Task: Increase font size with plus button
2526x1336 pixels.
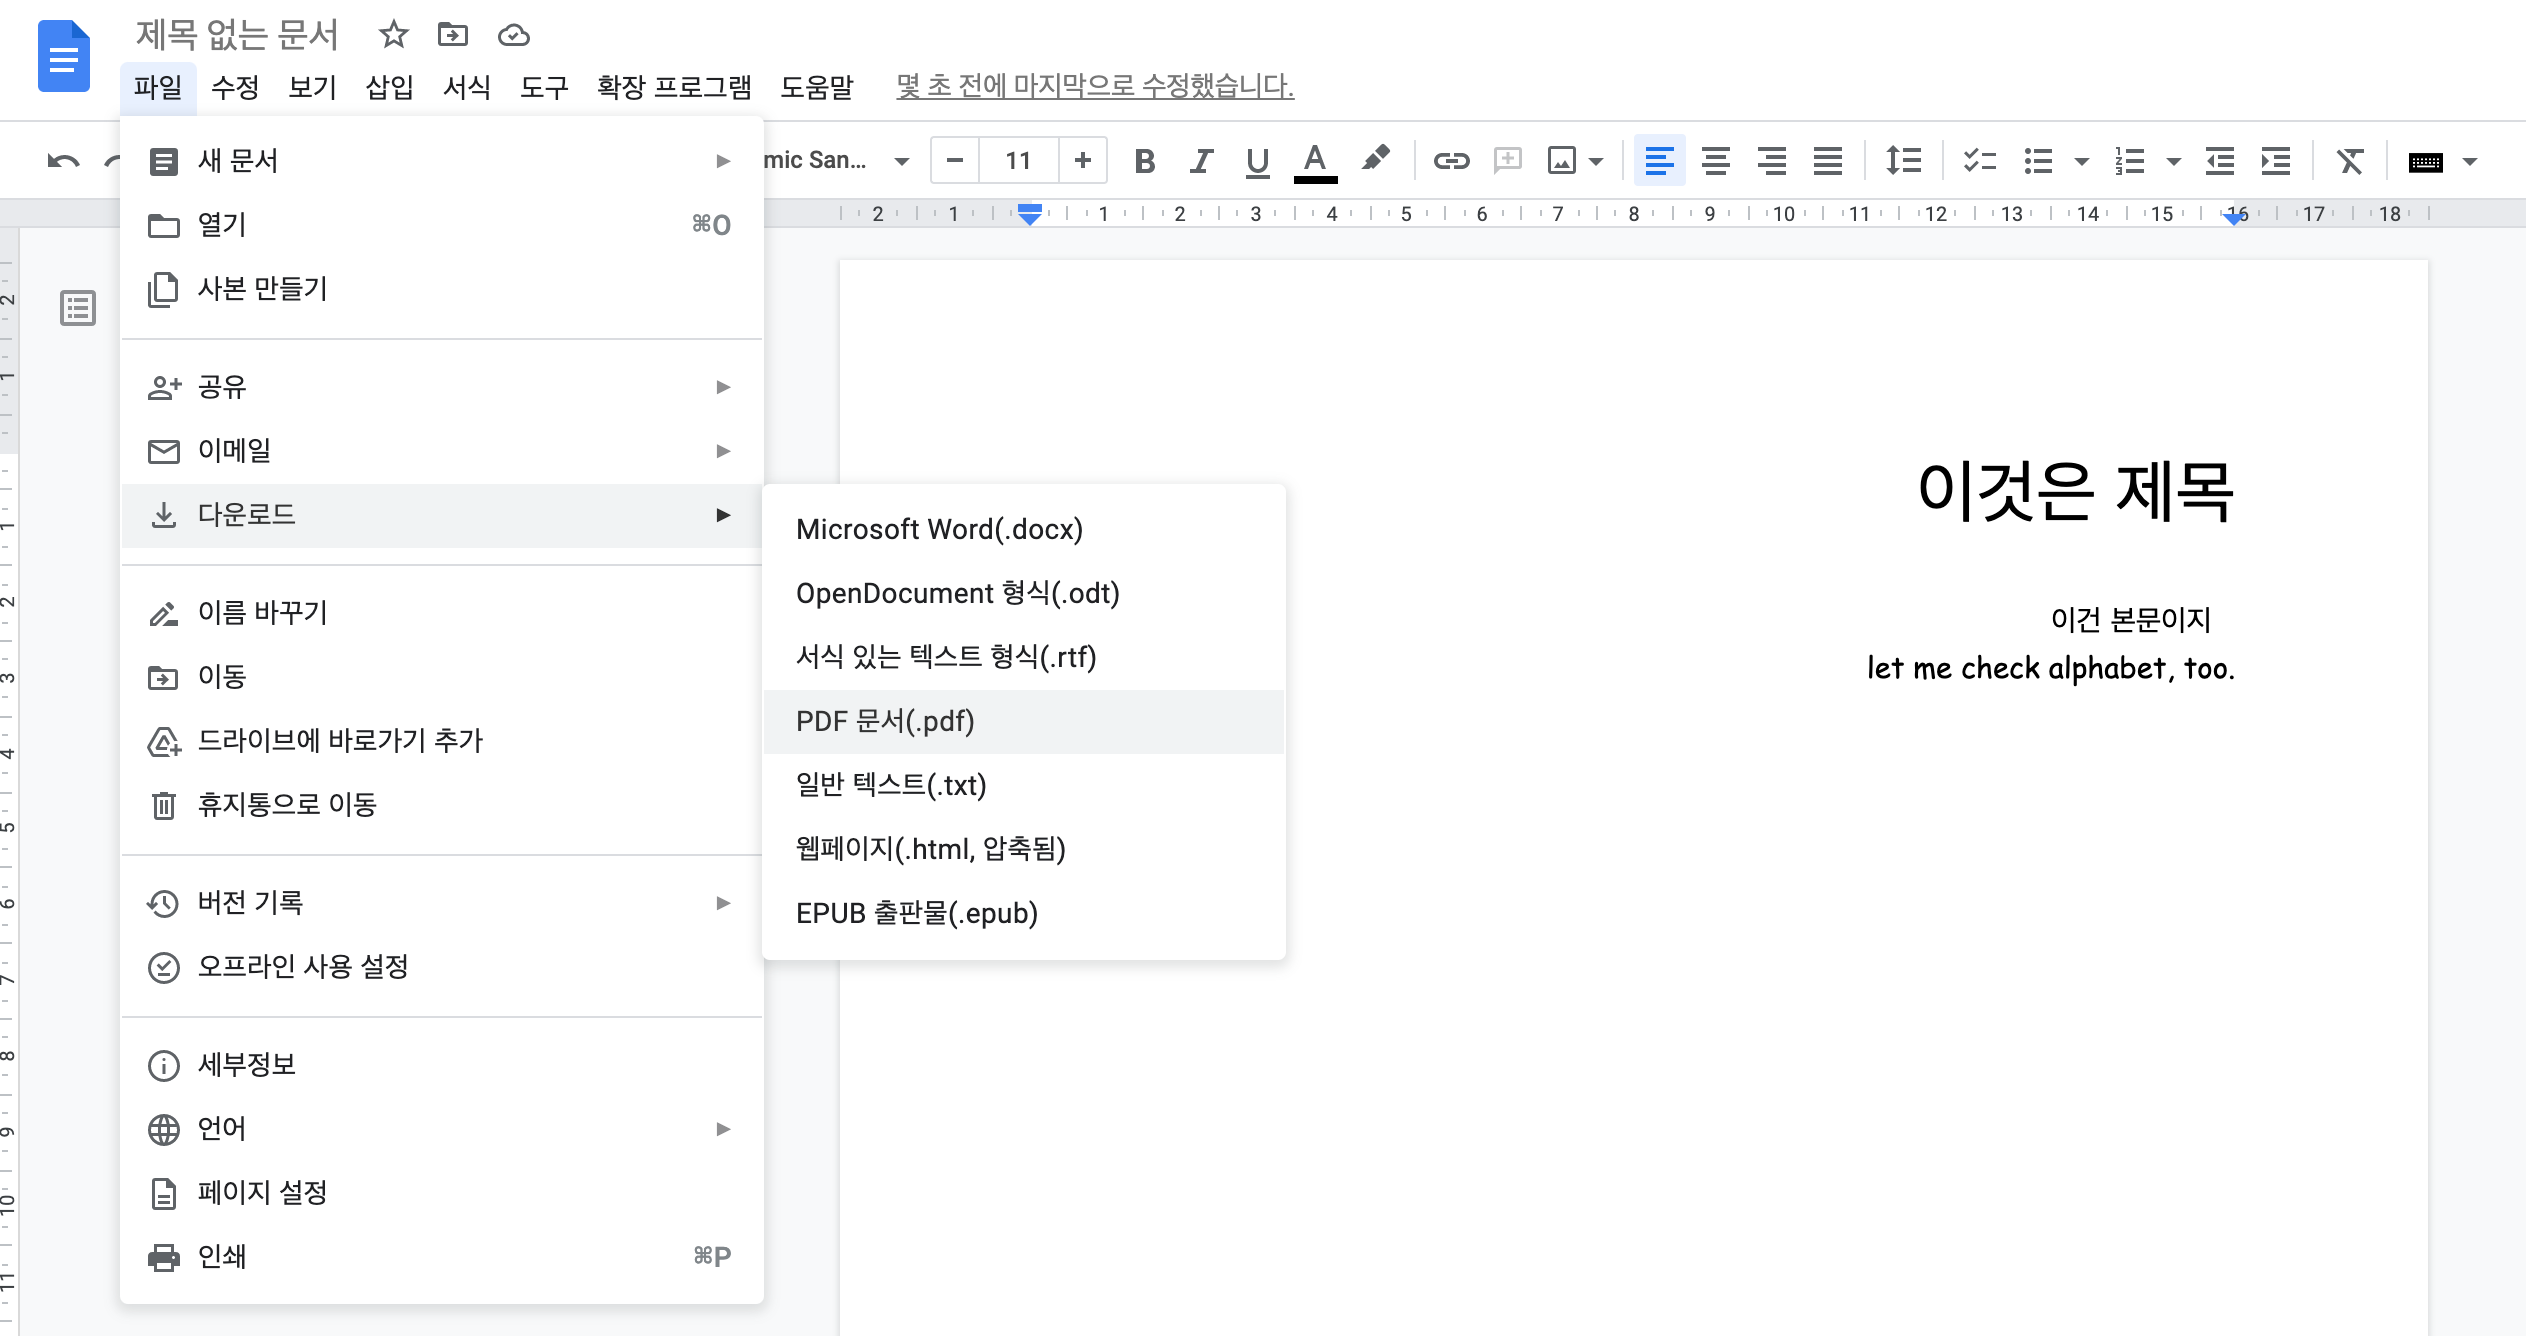Action: [x=1082, y=161]
